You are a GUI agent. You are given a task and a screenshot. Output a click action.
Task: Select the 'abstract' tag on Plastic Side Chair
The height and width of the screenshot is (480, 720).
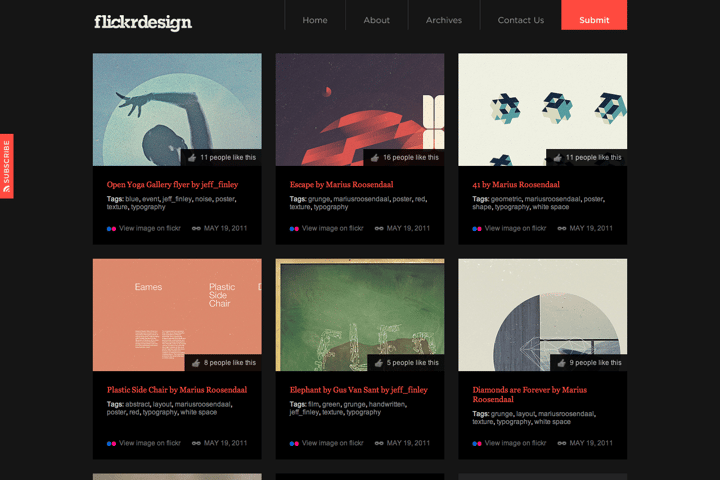pos(137,404)
